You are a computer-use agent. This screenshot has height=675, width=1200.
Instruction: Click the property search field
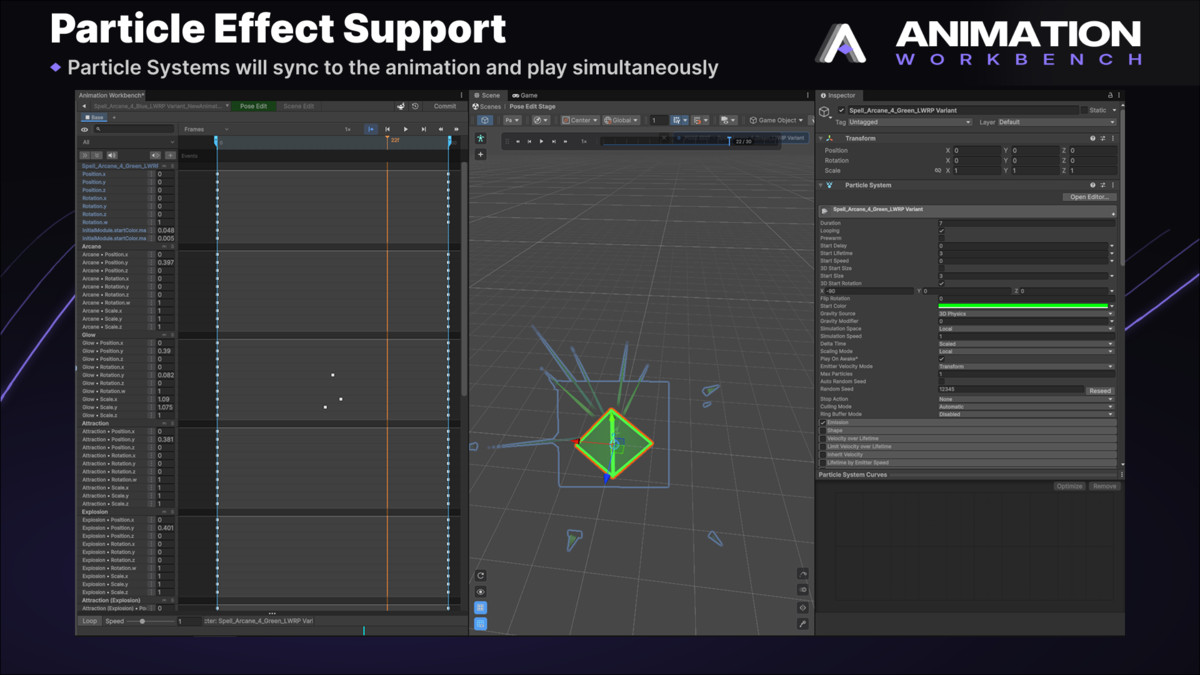coord(134,129)
